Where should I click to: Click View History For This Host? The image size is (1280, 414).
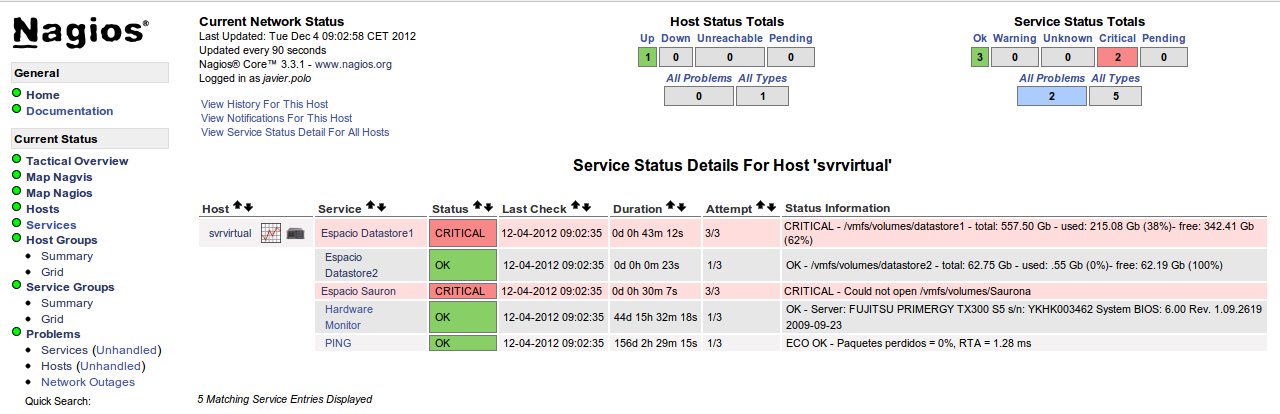pos(264,104)
